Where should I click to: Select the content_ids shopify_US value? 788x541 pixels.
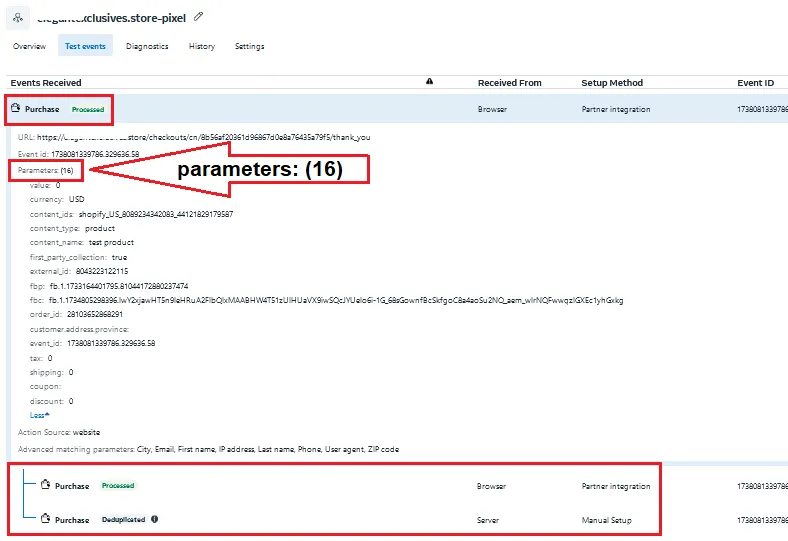point(156,214)
